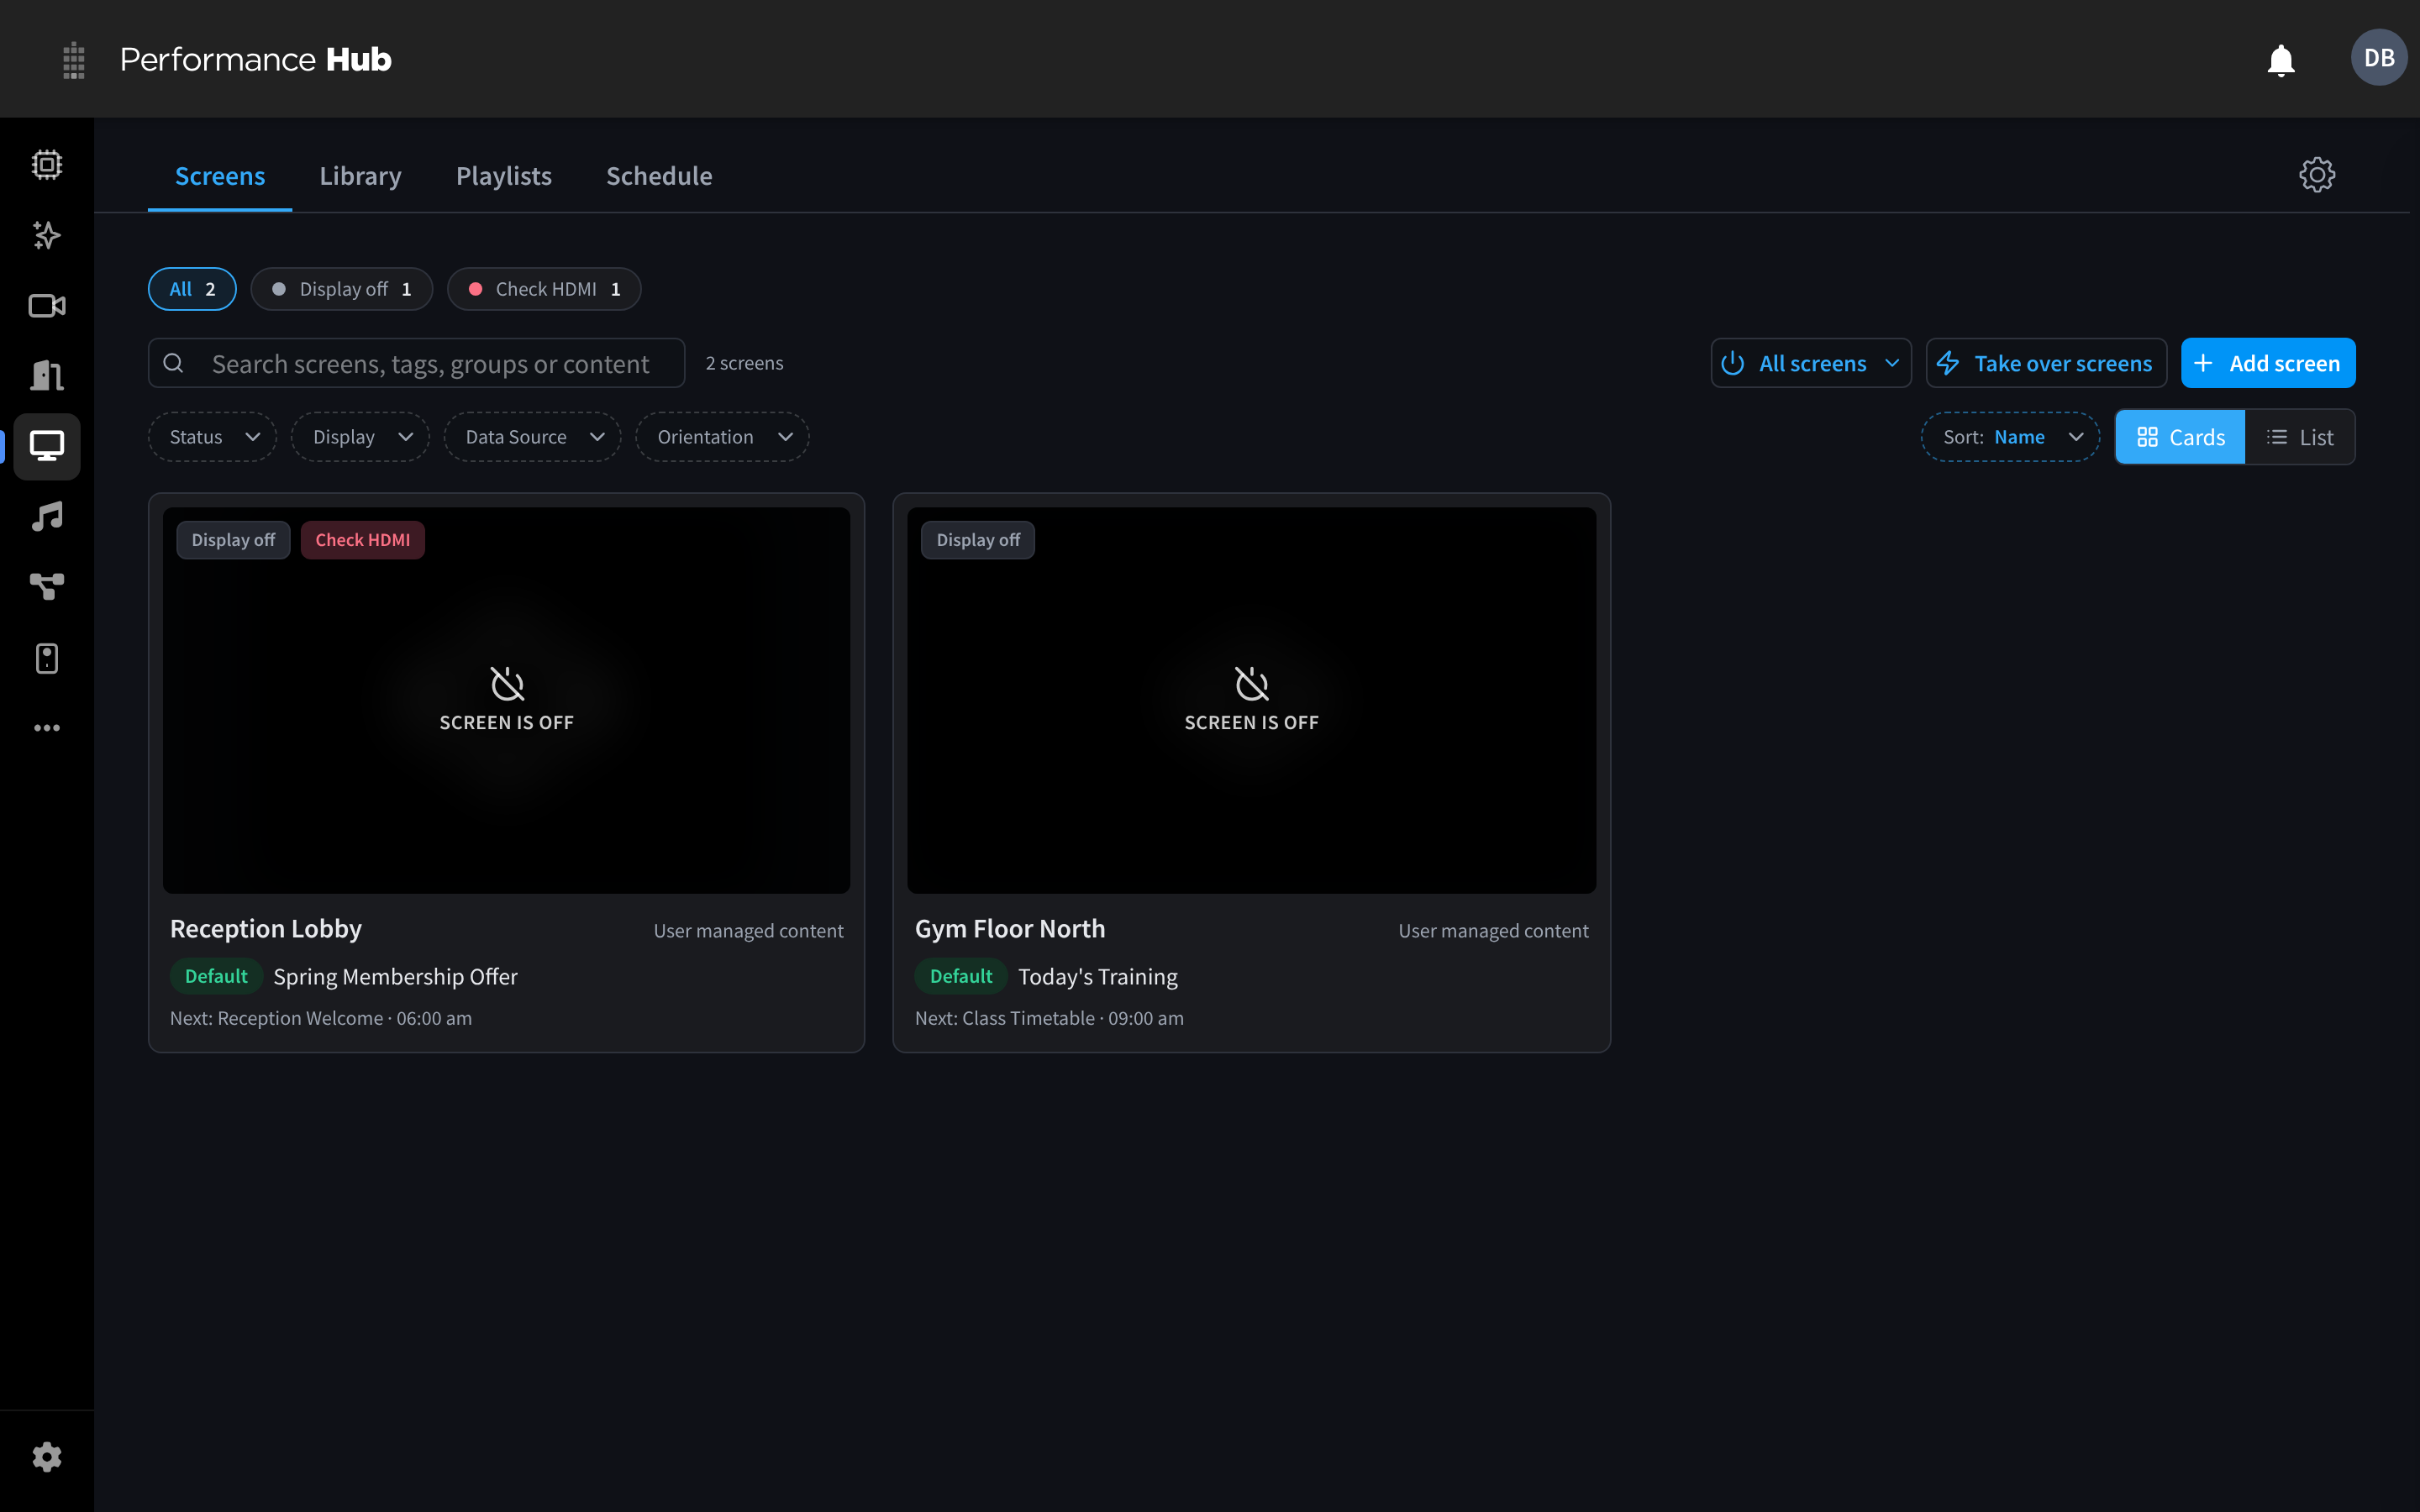This screenshot has height=1512, width=2420.
Task: Click 'Next: Class Timetable · 09:00 am' text
Action: tap(1049, 1018)
